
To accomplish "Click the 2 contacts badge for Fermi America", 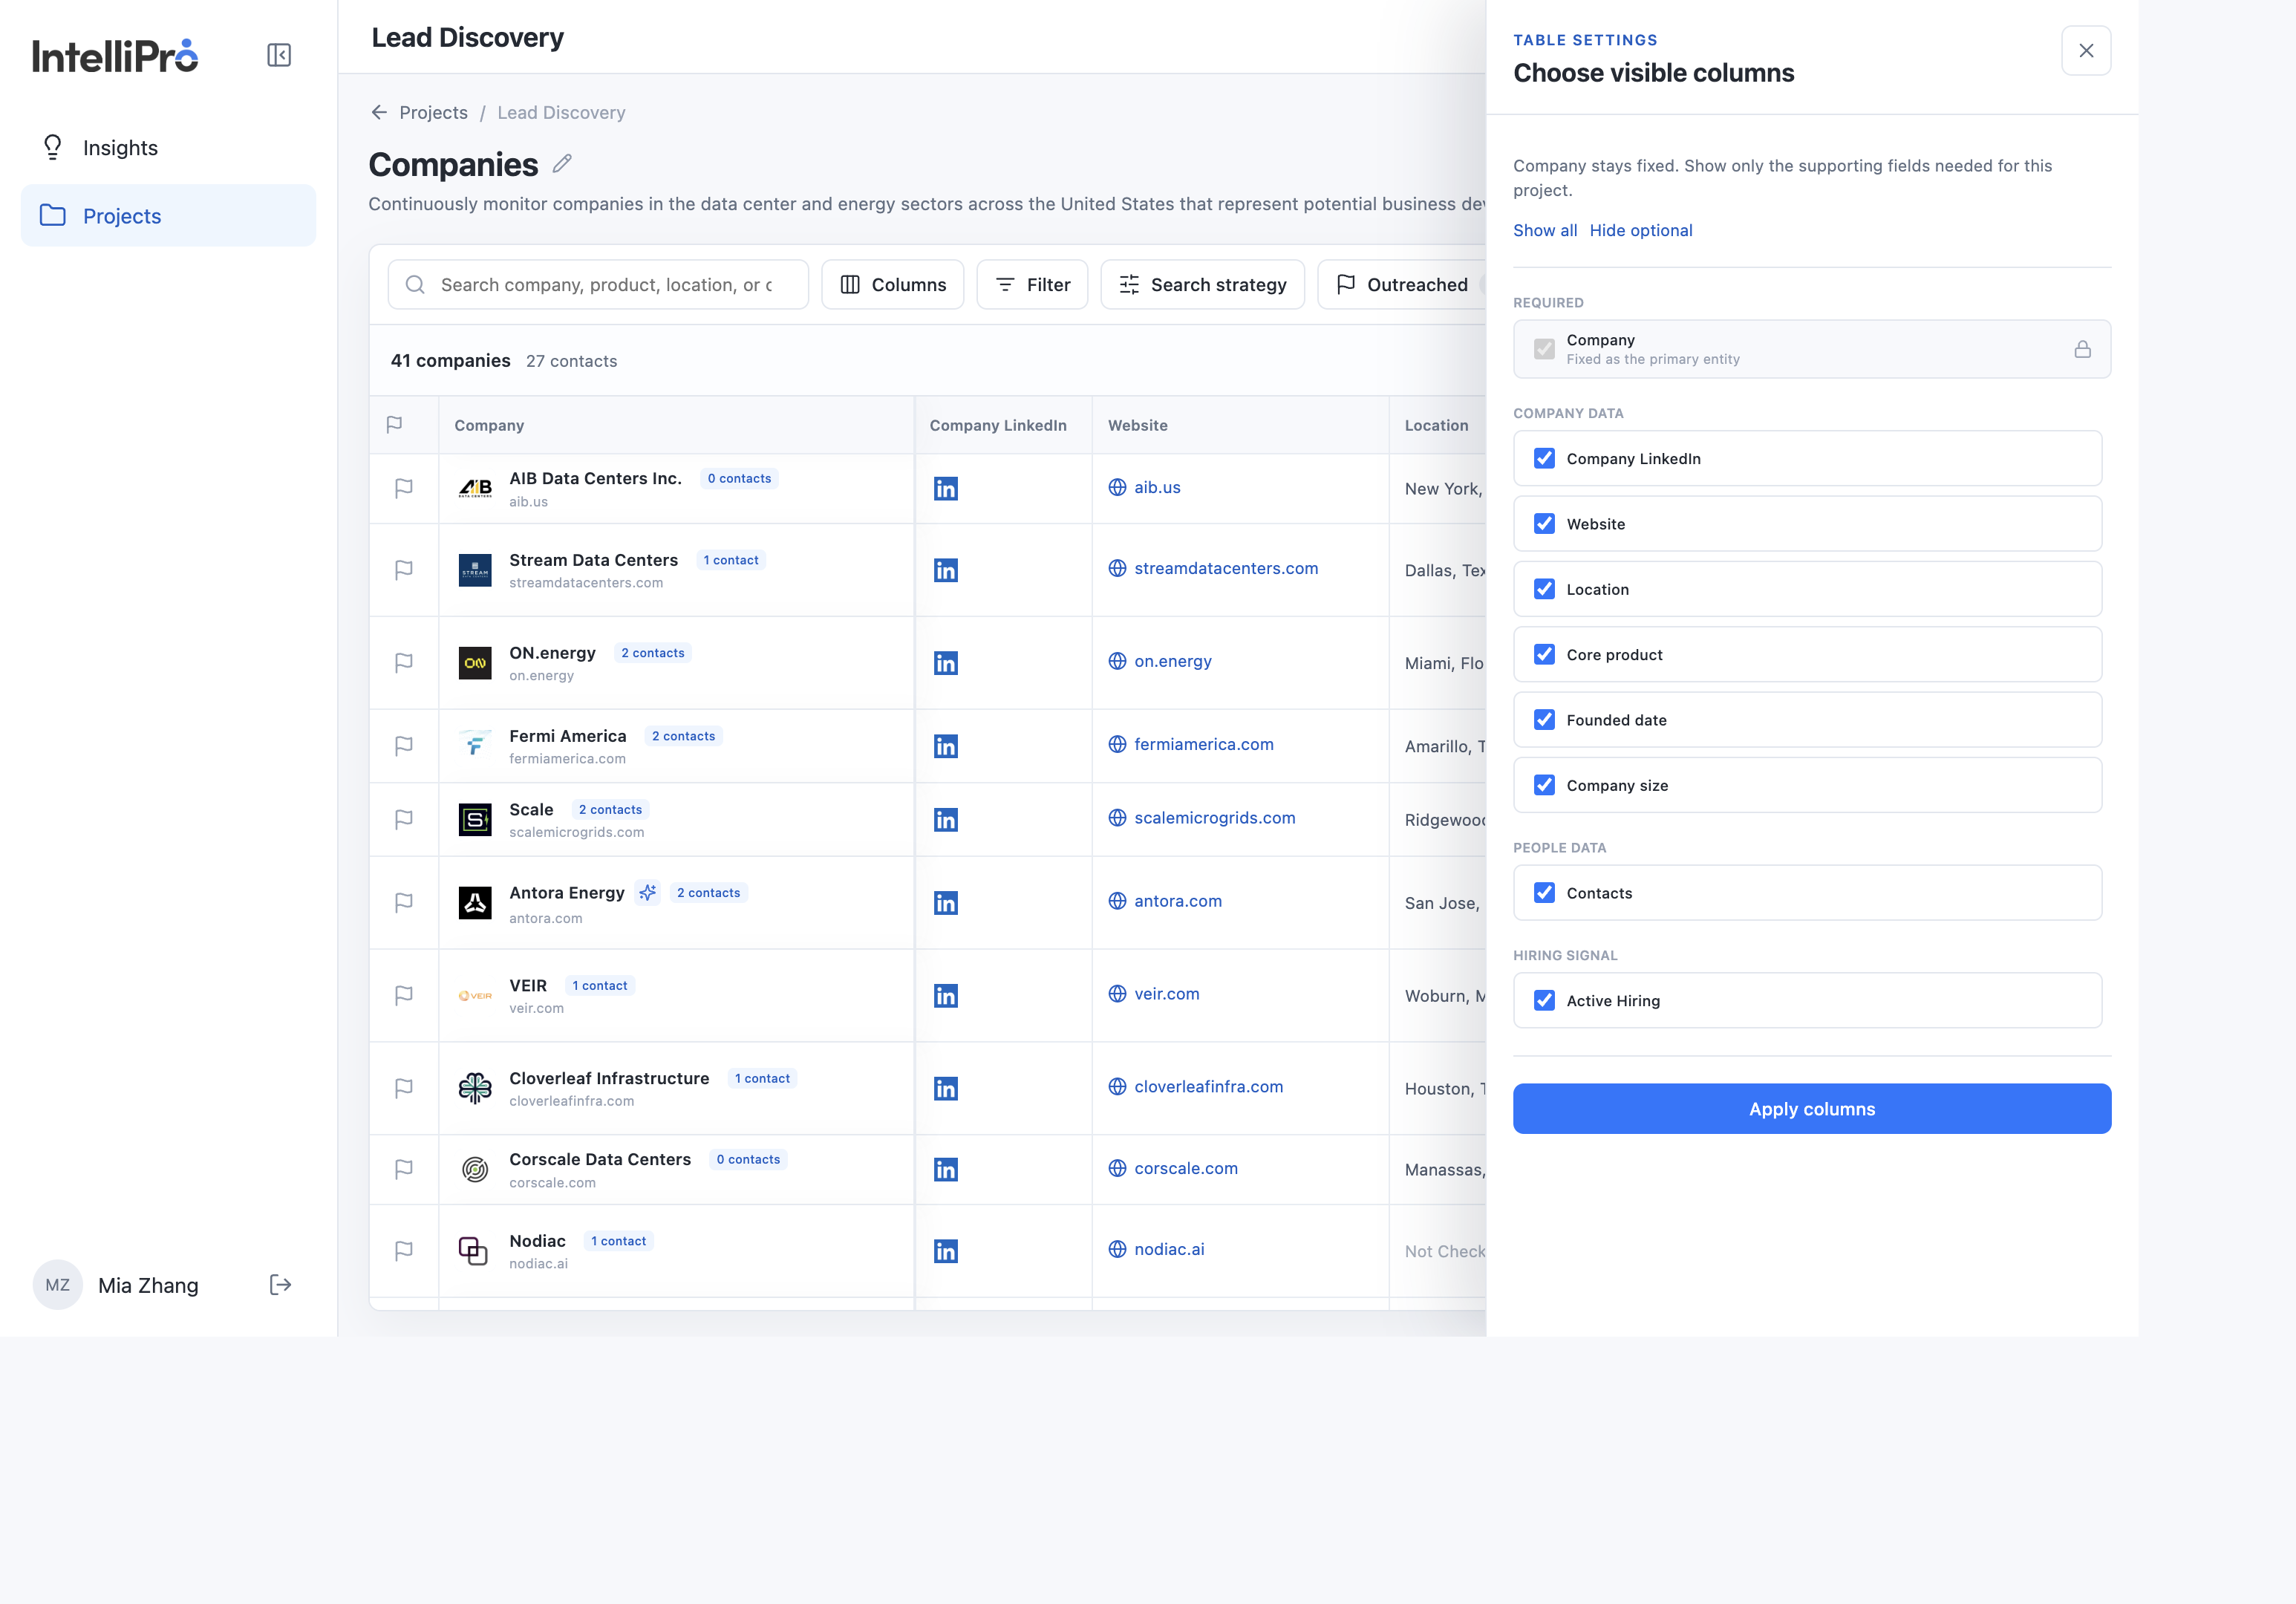I will (684, 736).
